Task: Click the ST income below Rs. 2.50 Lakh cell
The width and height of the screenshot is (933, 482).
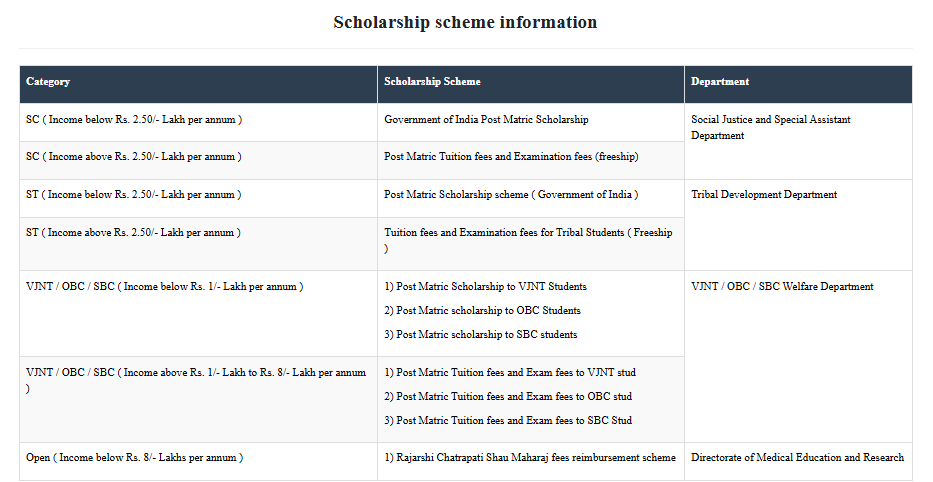Action: (134, 195)
